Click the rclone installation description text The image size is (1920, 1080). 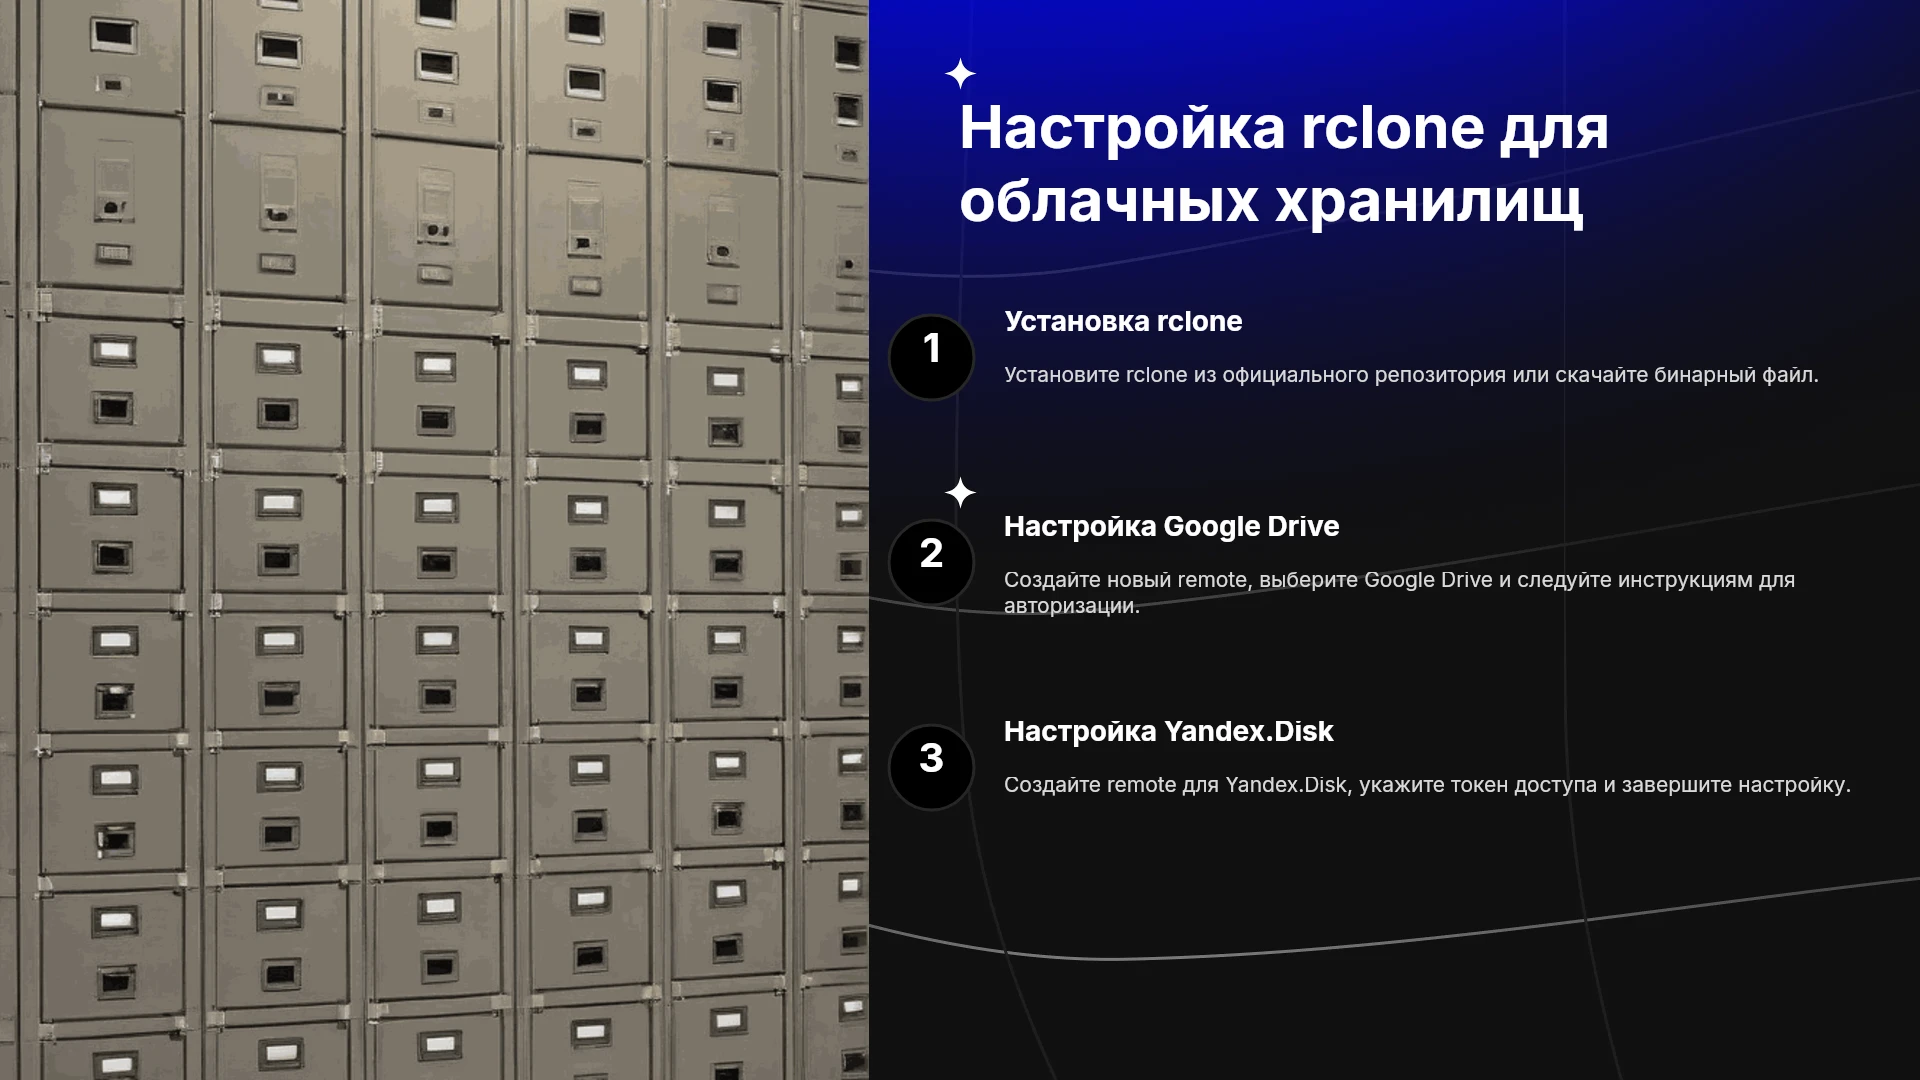coord(1411,375)
